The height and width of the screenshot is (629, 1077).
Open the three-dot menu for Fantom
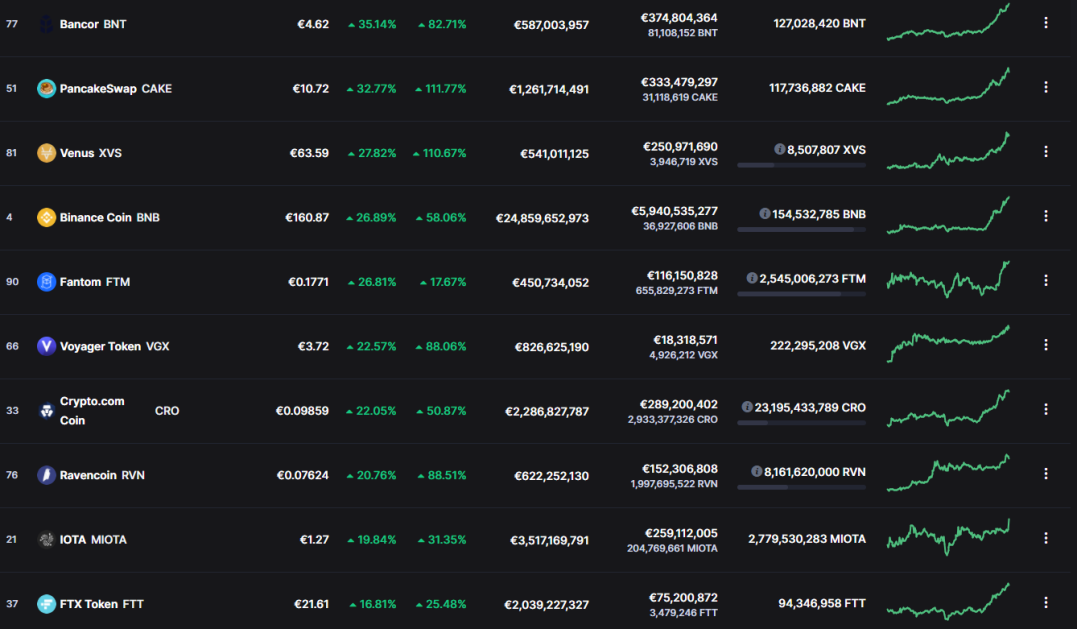tap(1045, 280)
